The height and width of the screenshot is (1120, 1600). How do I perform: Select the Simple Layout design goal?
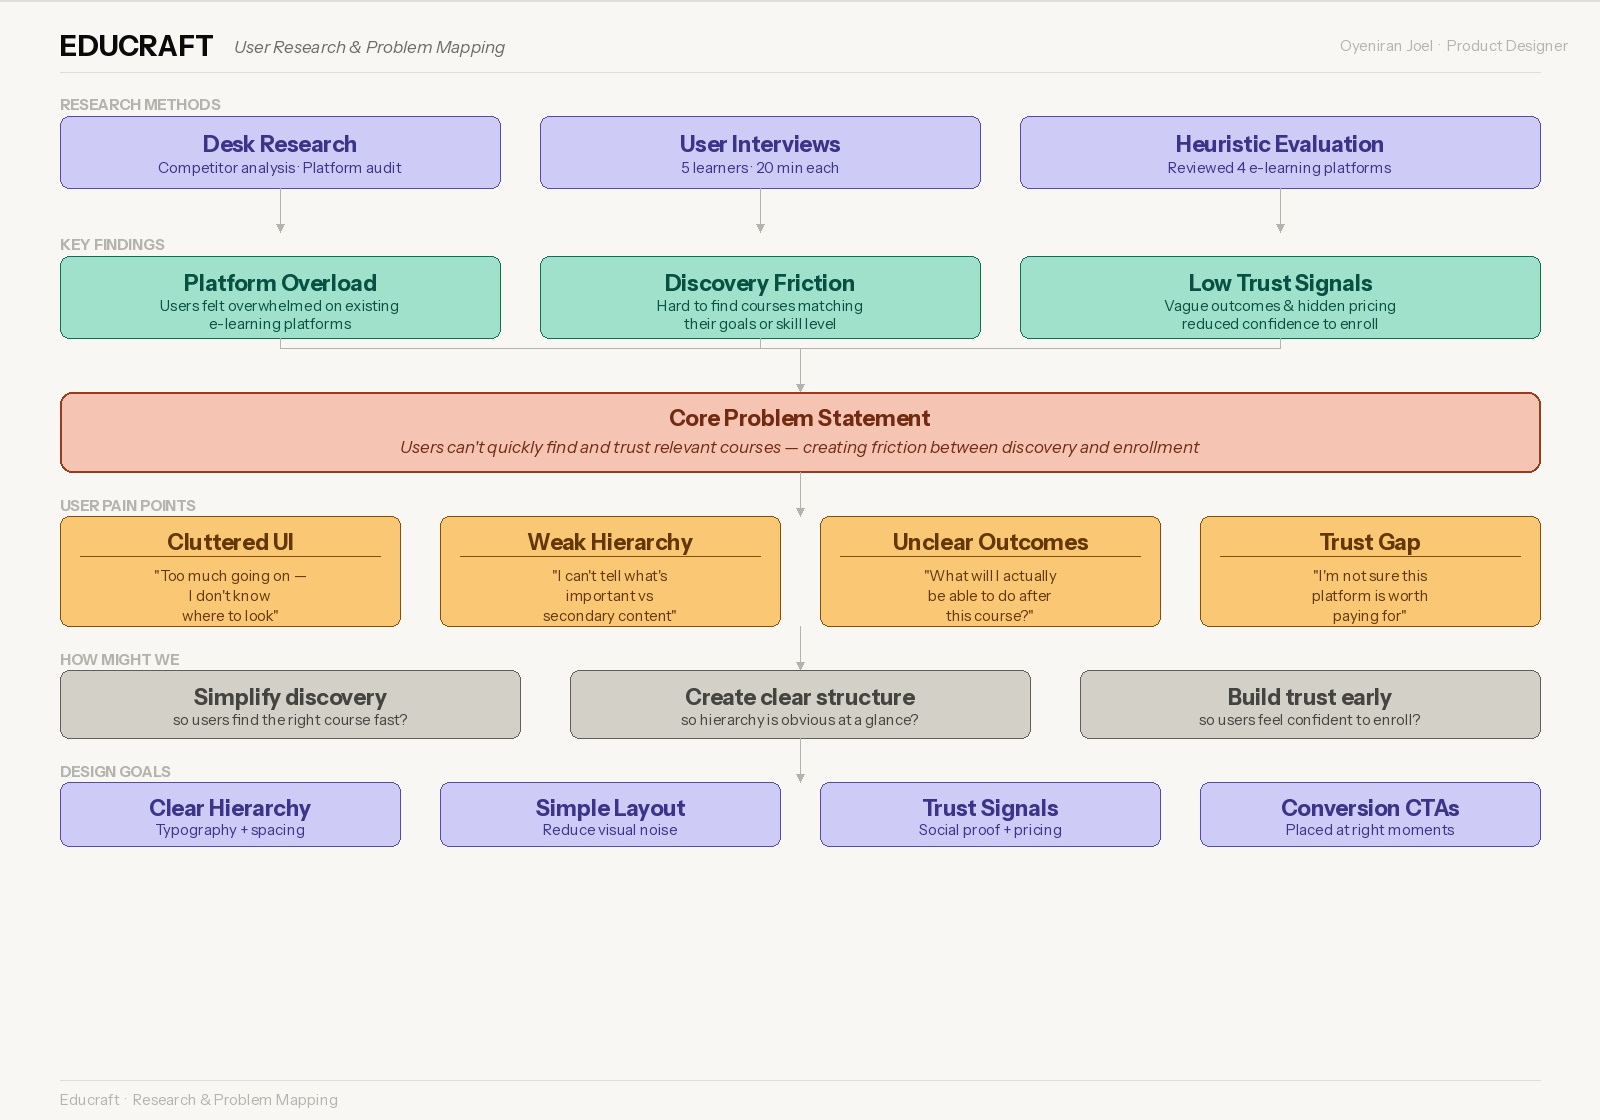coord(609,814)
